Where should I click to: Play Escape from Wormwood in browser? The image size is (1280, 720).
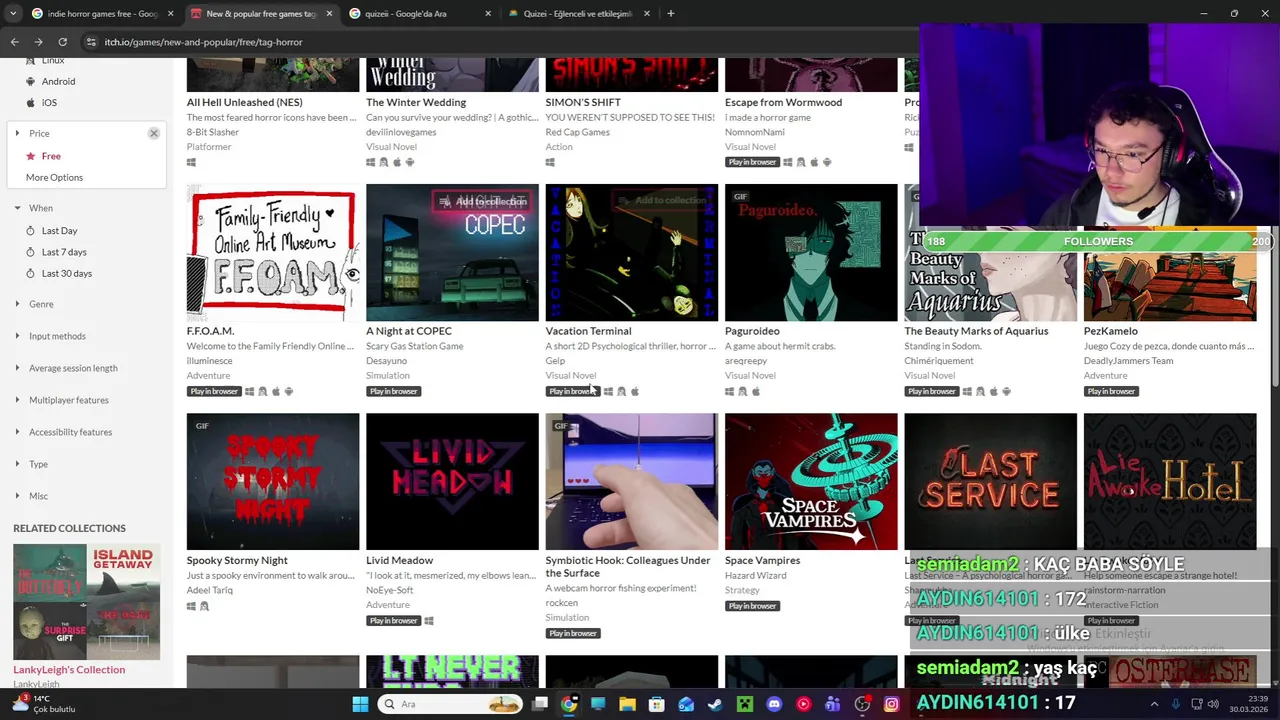click(752, 162)
